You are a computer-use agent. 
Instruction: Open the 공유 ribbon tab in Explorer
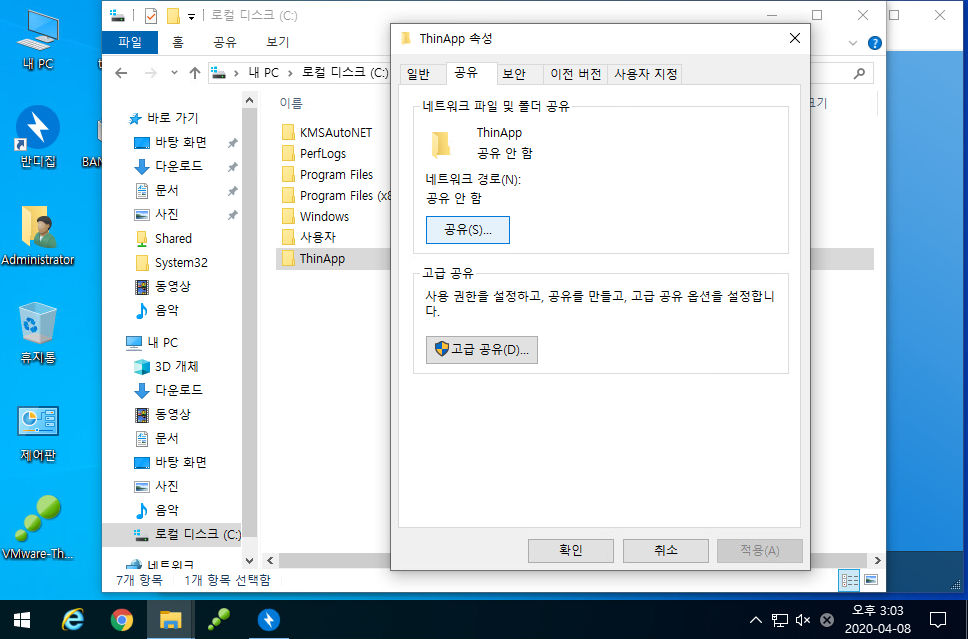click(x=225, y=42)
